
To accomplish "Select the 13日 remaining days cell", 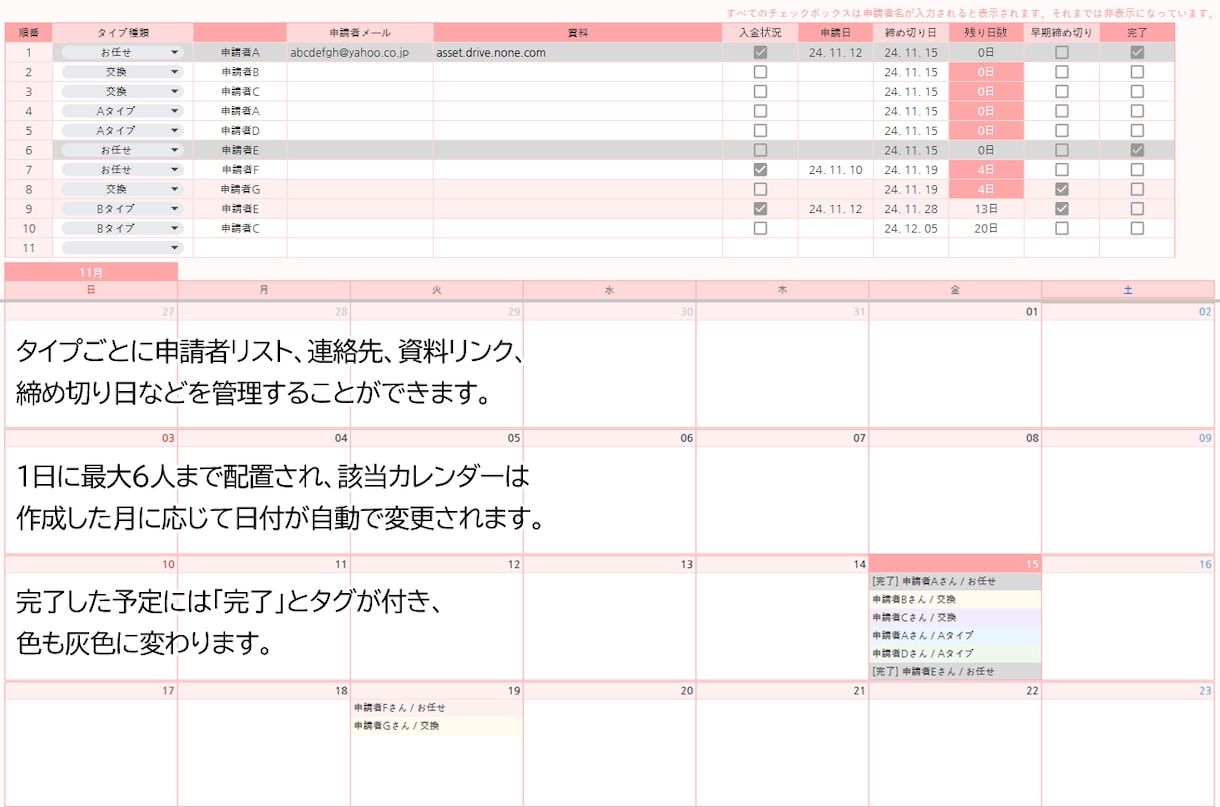I will pos(986,208).
